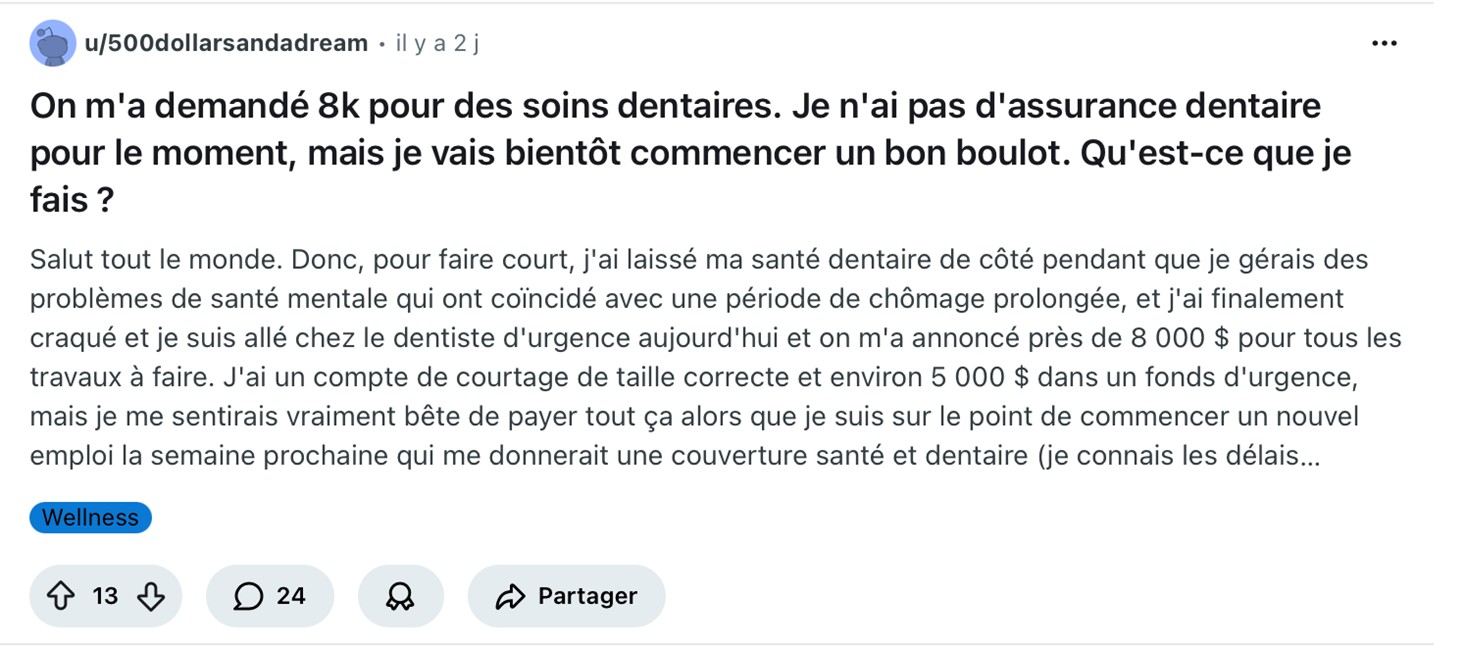
Task: Click "Salut tout le monde" in the post body
Action: [155, 260]
